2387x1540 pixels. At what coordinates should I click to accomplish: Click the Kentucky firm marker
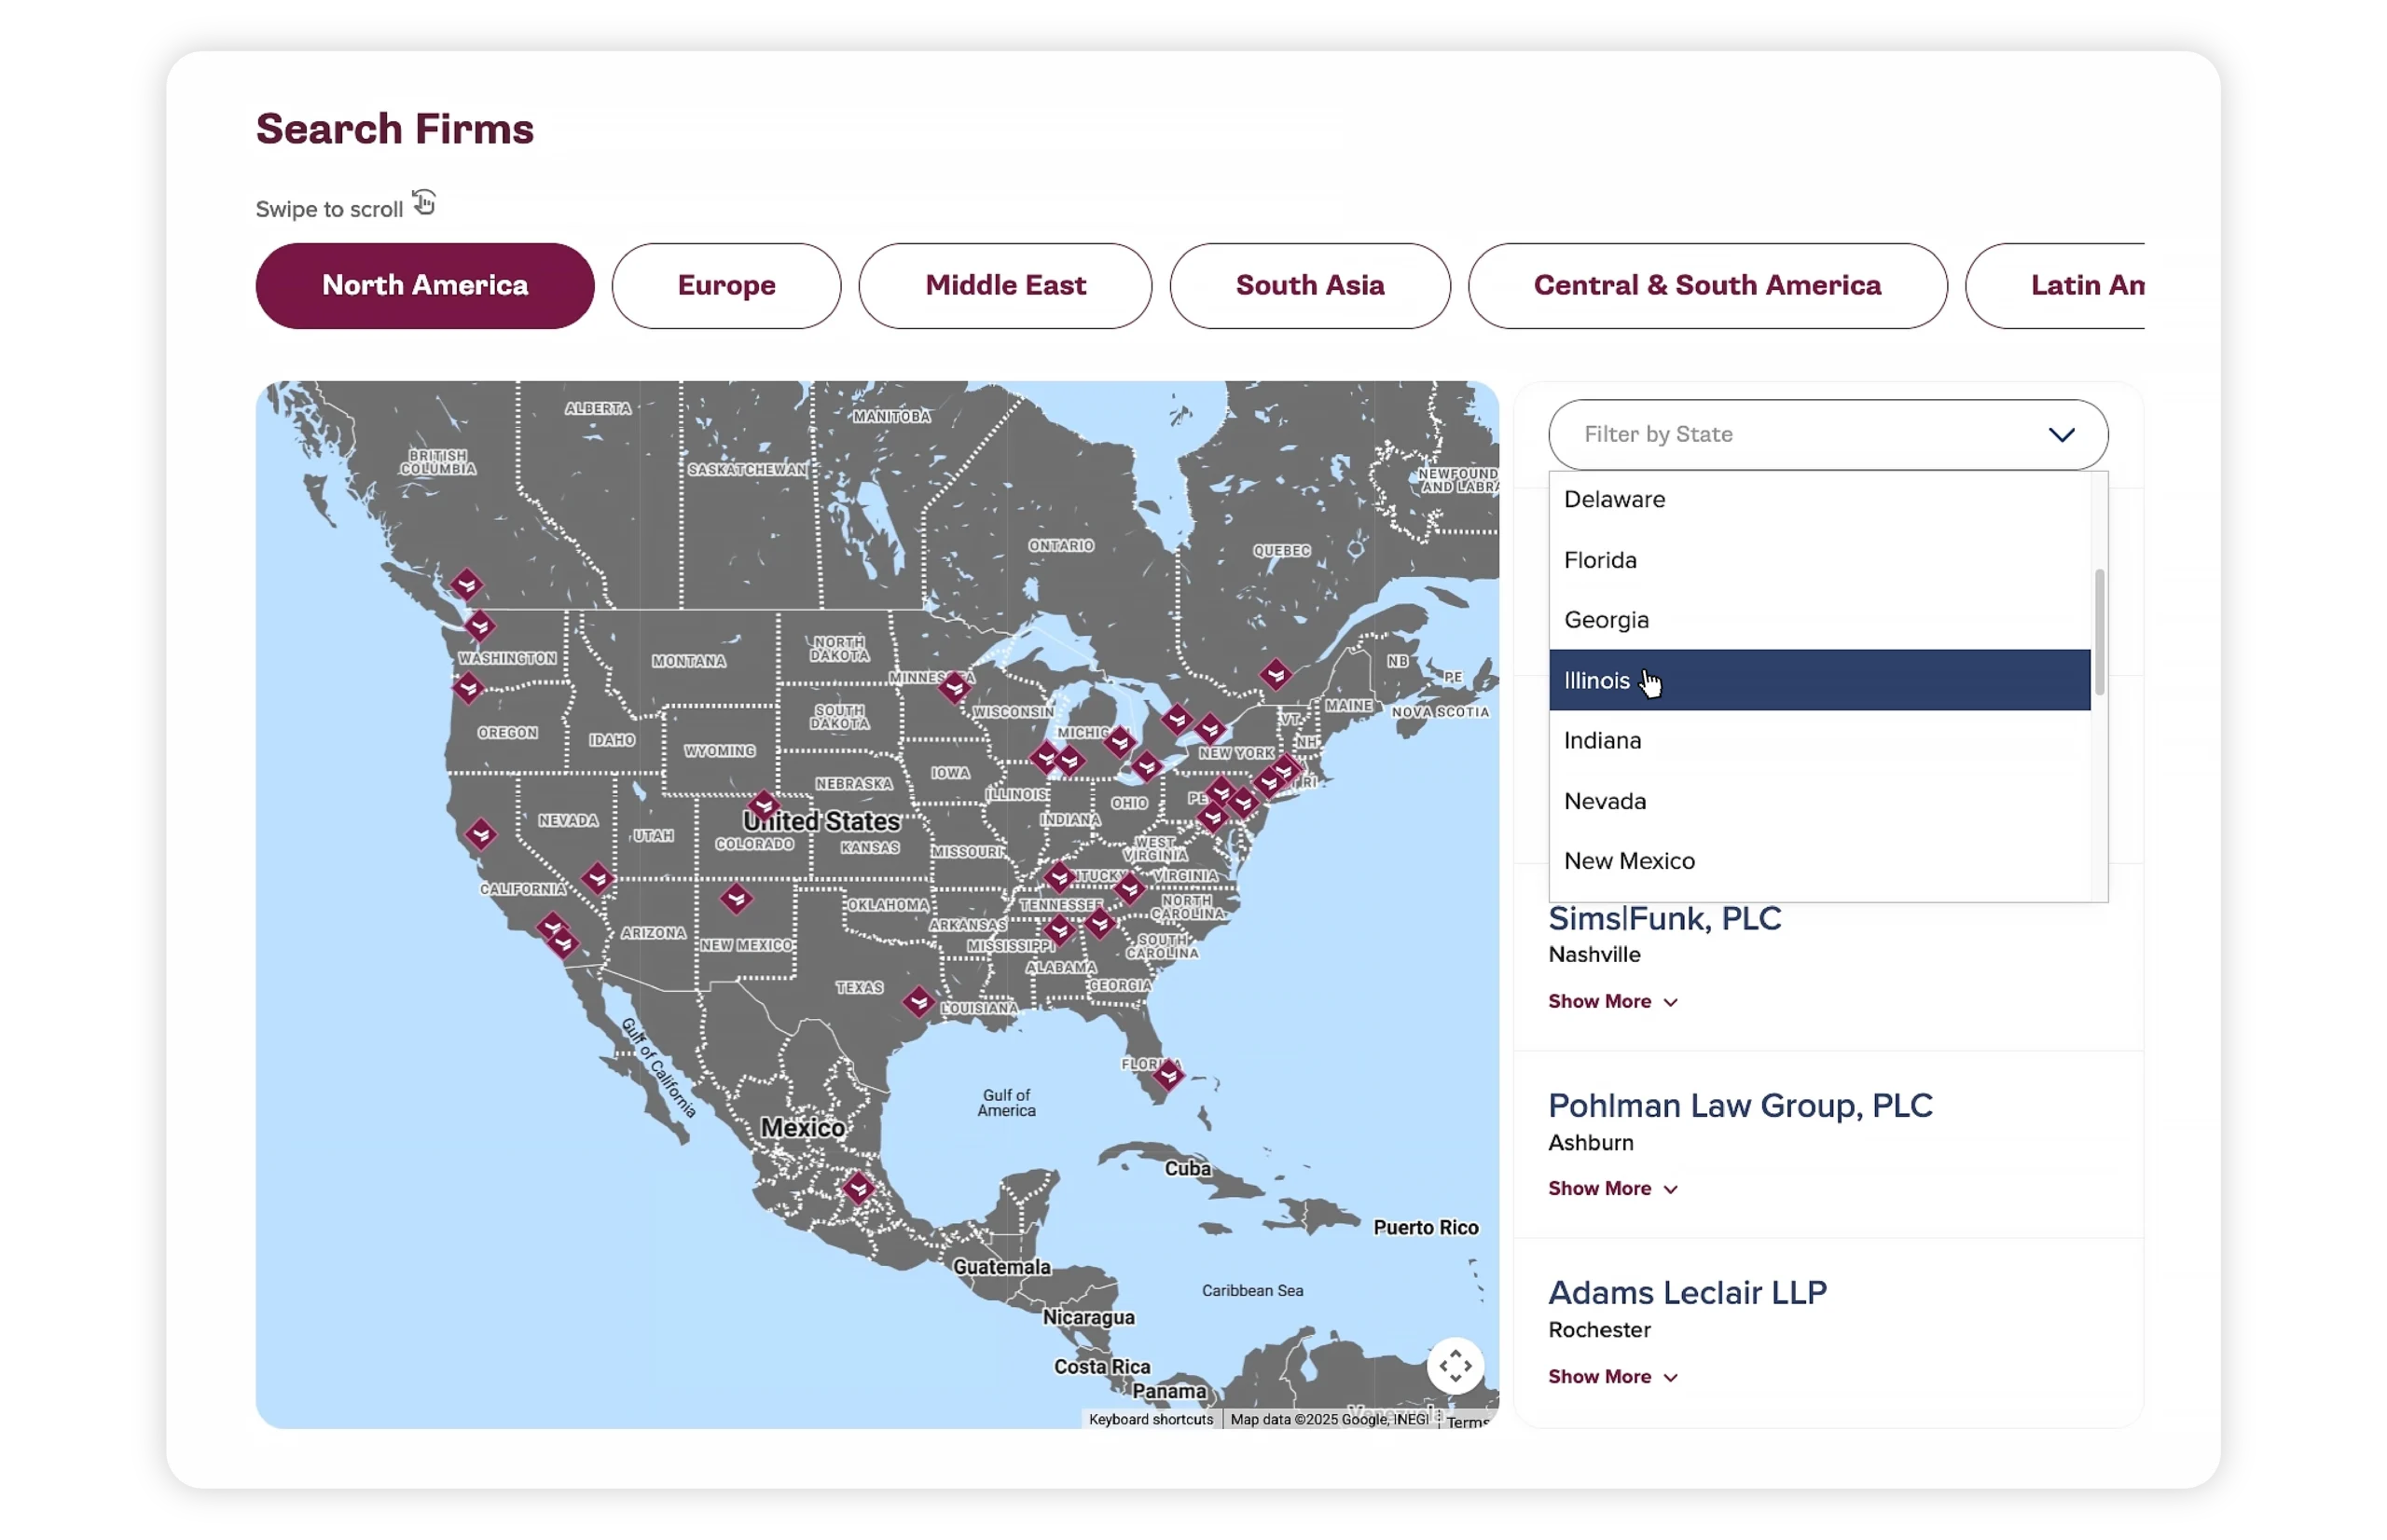pyautogui.click(x=1059, y=878)
